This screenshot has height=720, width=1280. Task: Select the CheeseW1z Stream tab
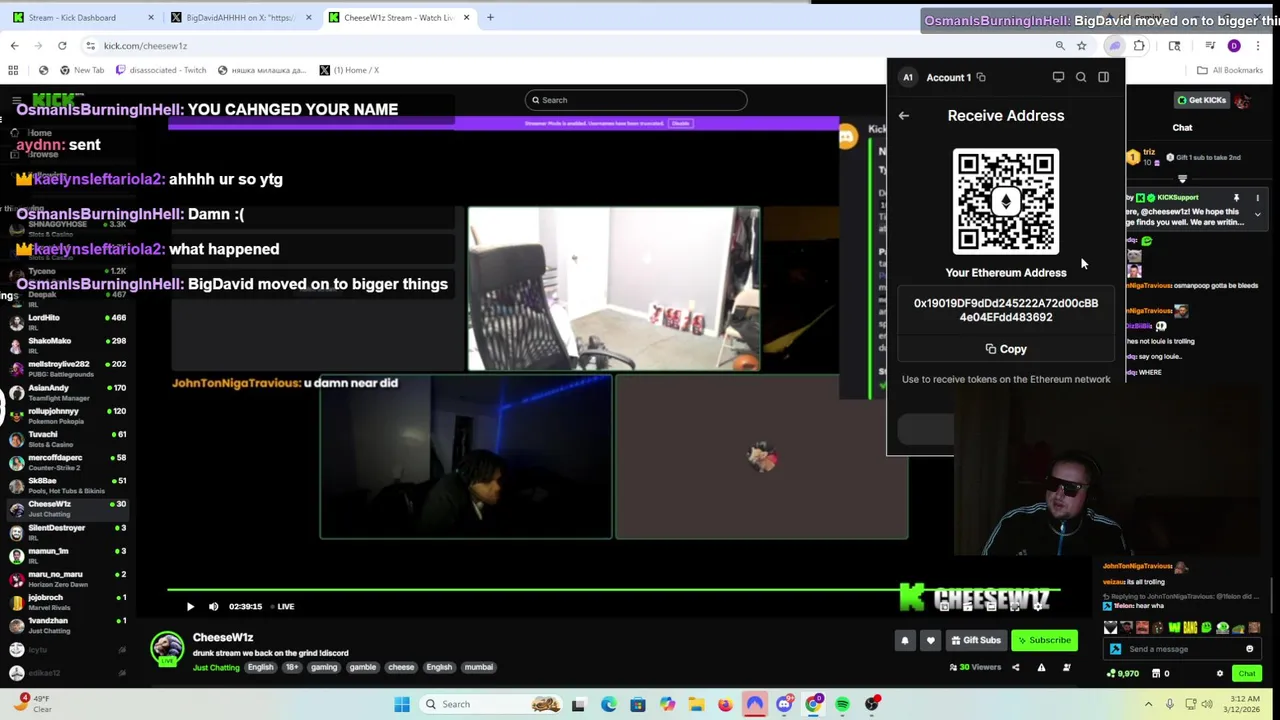(398, 17)
